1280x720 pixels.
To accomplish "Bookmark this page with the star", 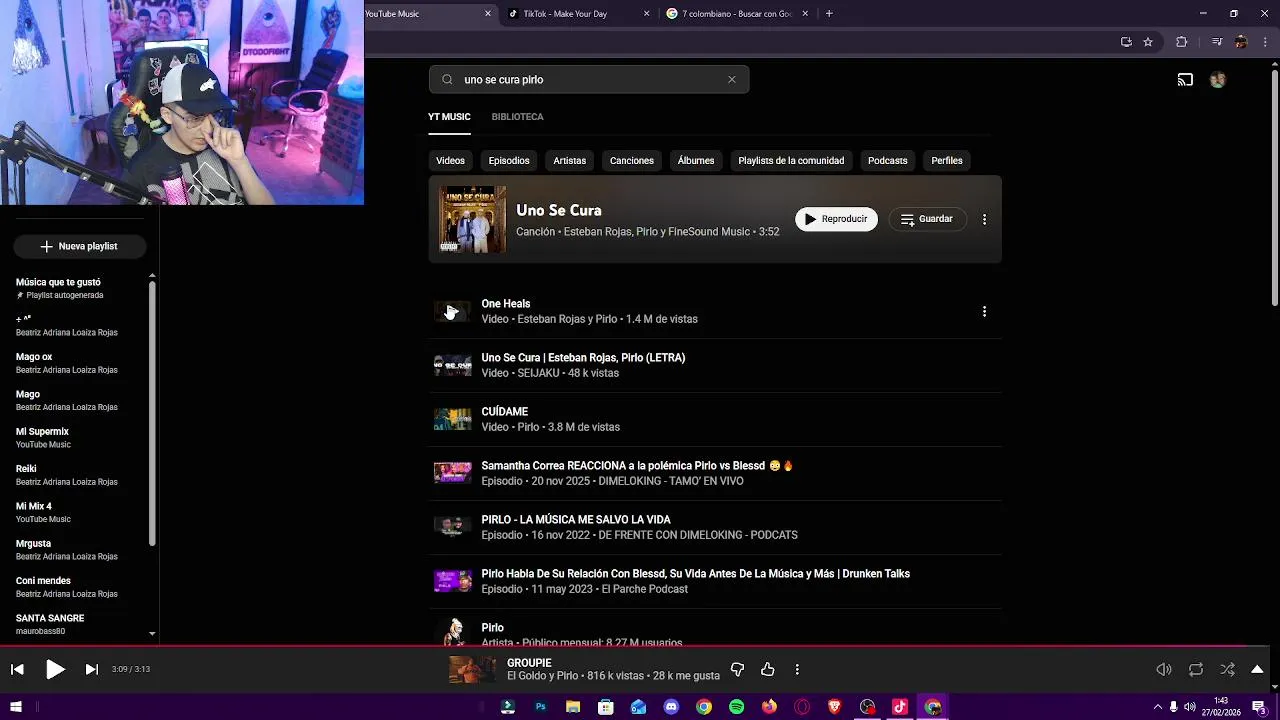I will point(1148,42).
